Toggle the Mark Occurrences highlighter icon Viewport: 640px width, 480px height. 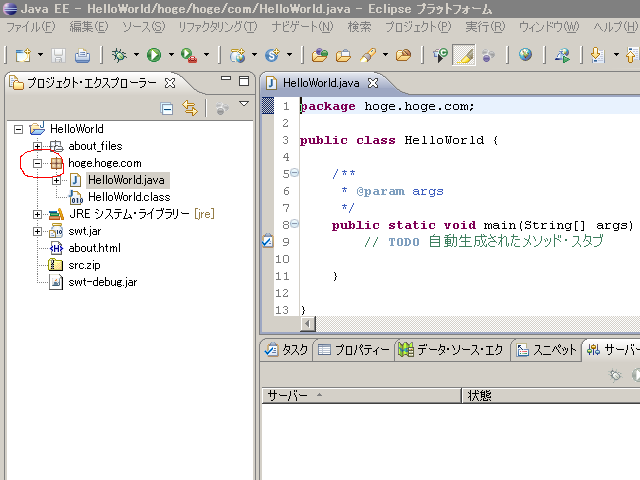[x=464, y=55]
